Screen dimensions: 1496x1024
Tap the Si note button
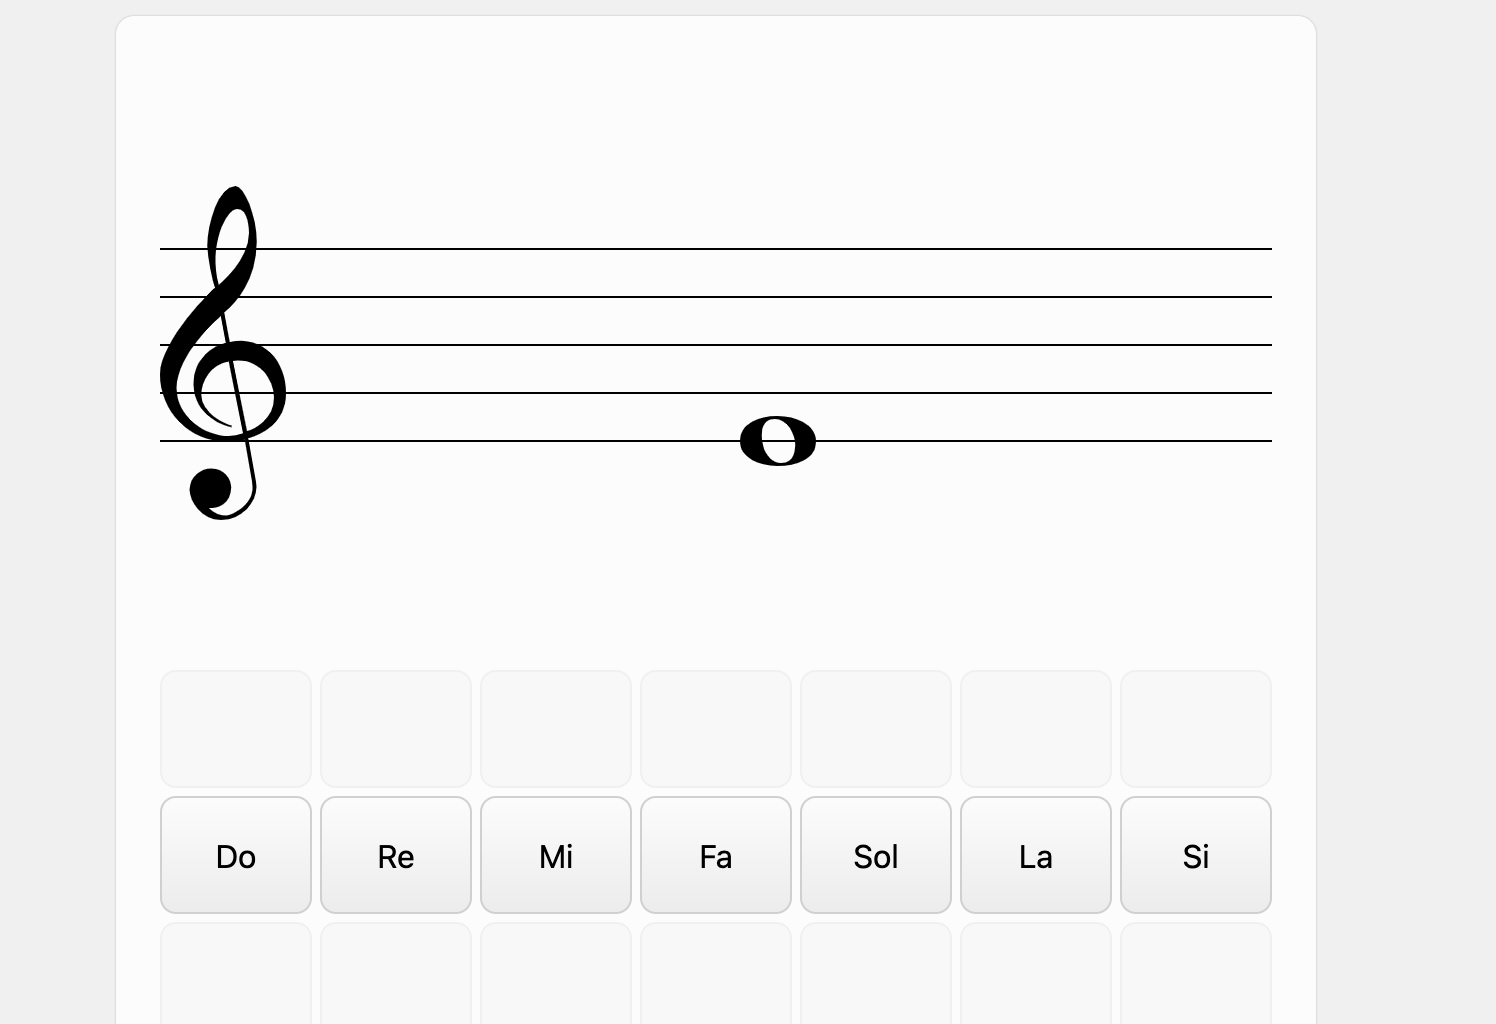(x=1196, y=855)
